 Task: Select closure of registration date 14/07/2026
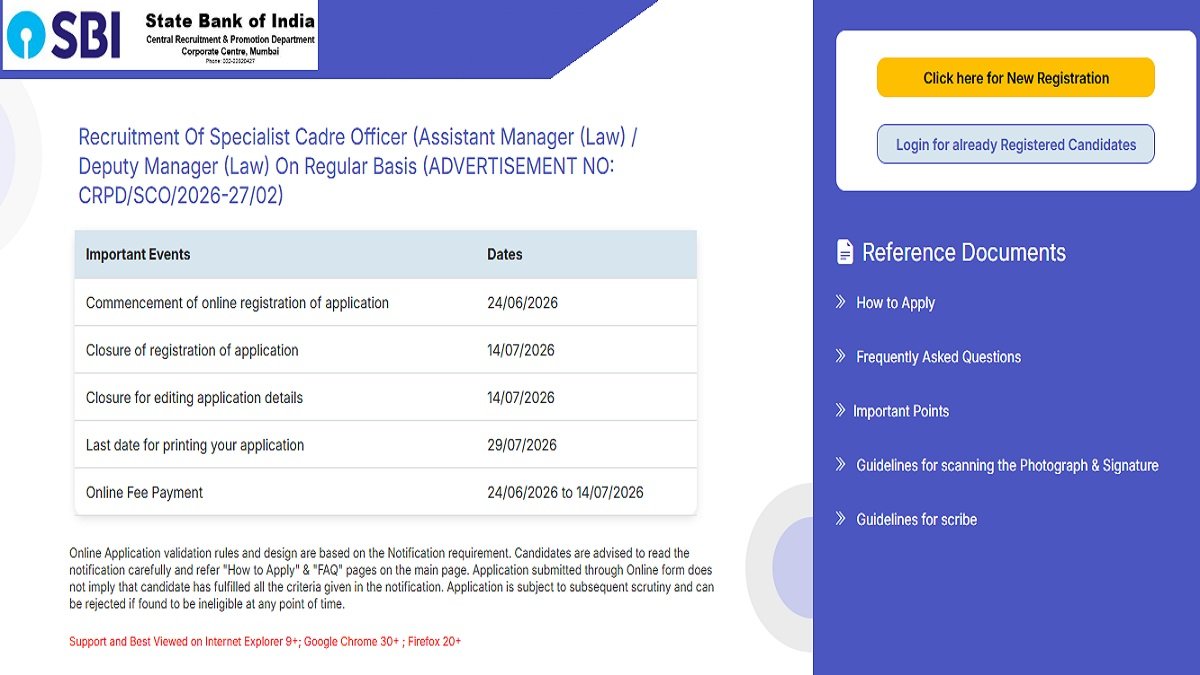point(521,350)
